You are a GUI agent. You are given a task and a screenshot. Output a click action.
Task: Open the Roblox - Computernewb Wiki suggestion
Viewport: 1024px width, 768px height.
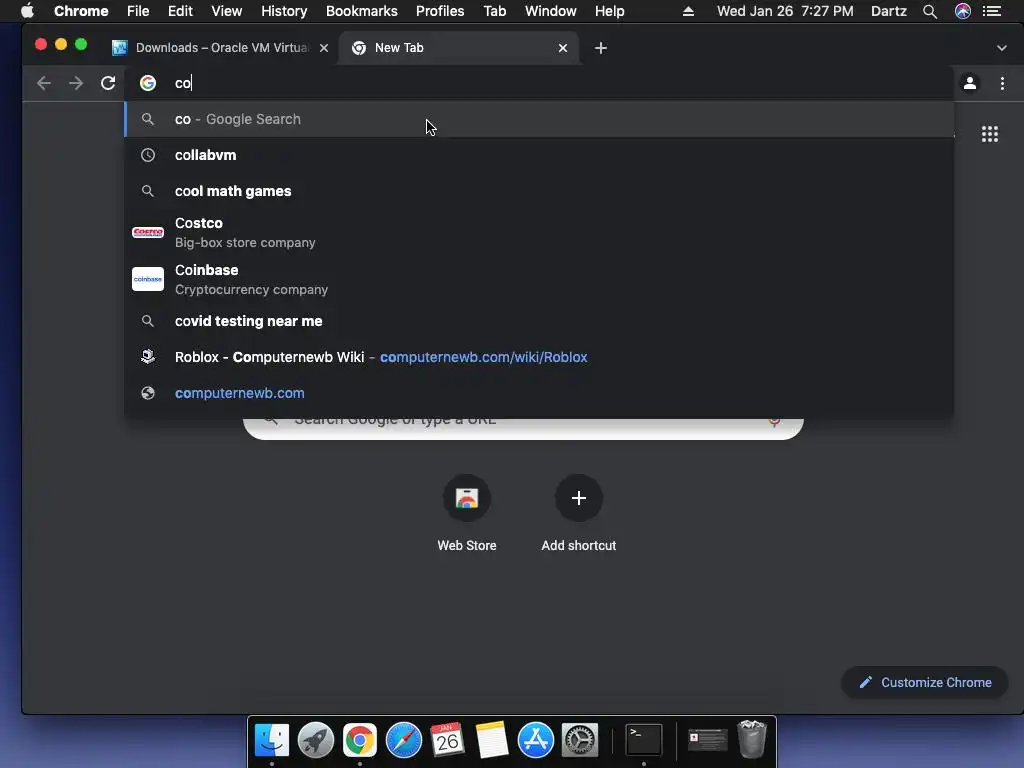(539, 357)
